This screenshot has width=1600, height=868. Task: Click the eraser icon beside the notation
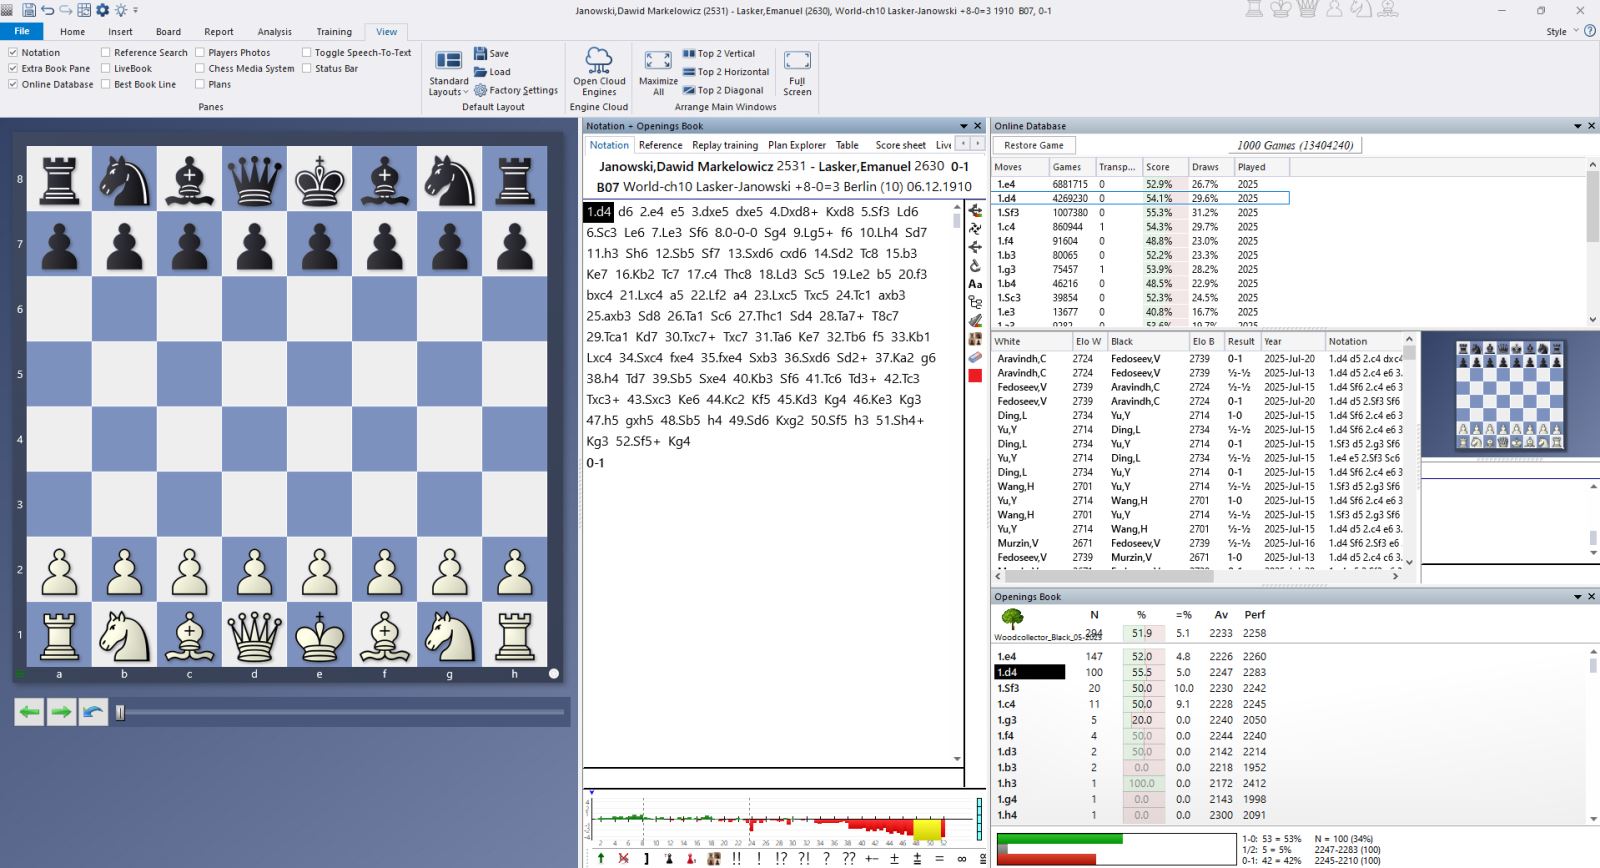tap(975, 357)
